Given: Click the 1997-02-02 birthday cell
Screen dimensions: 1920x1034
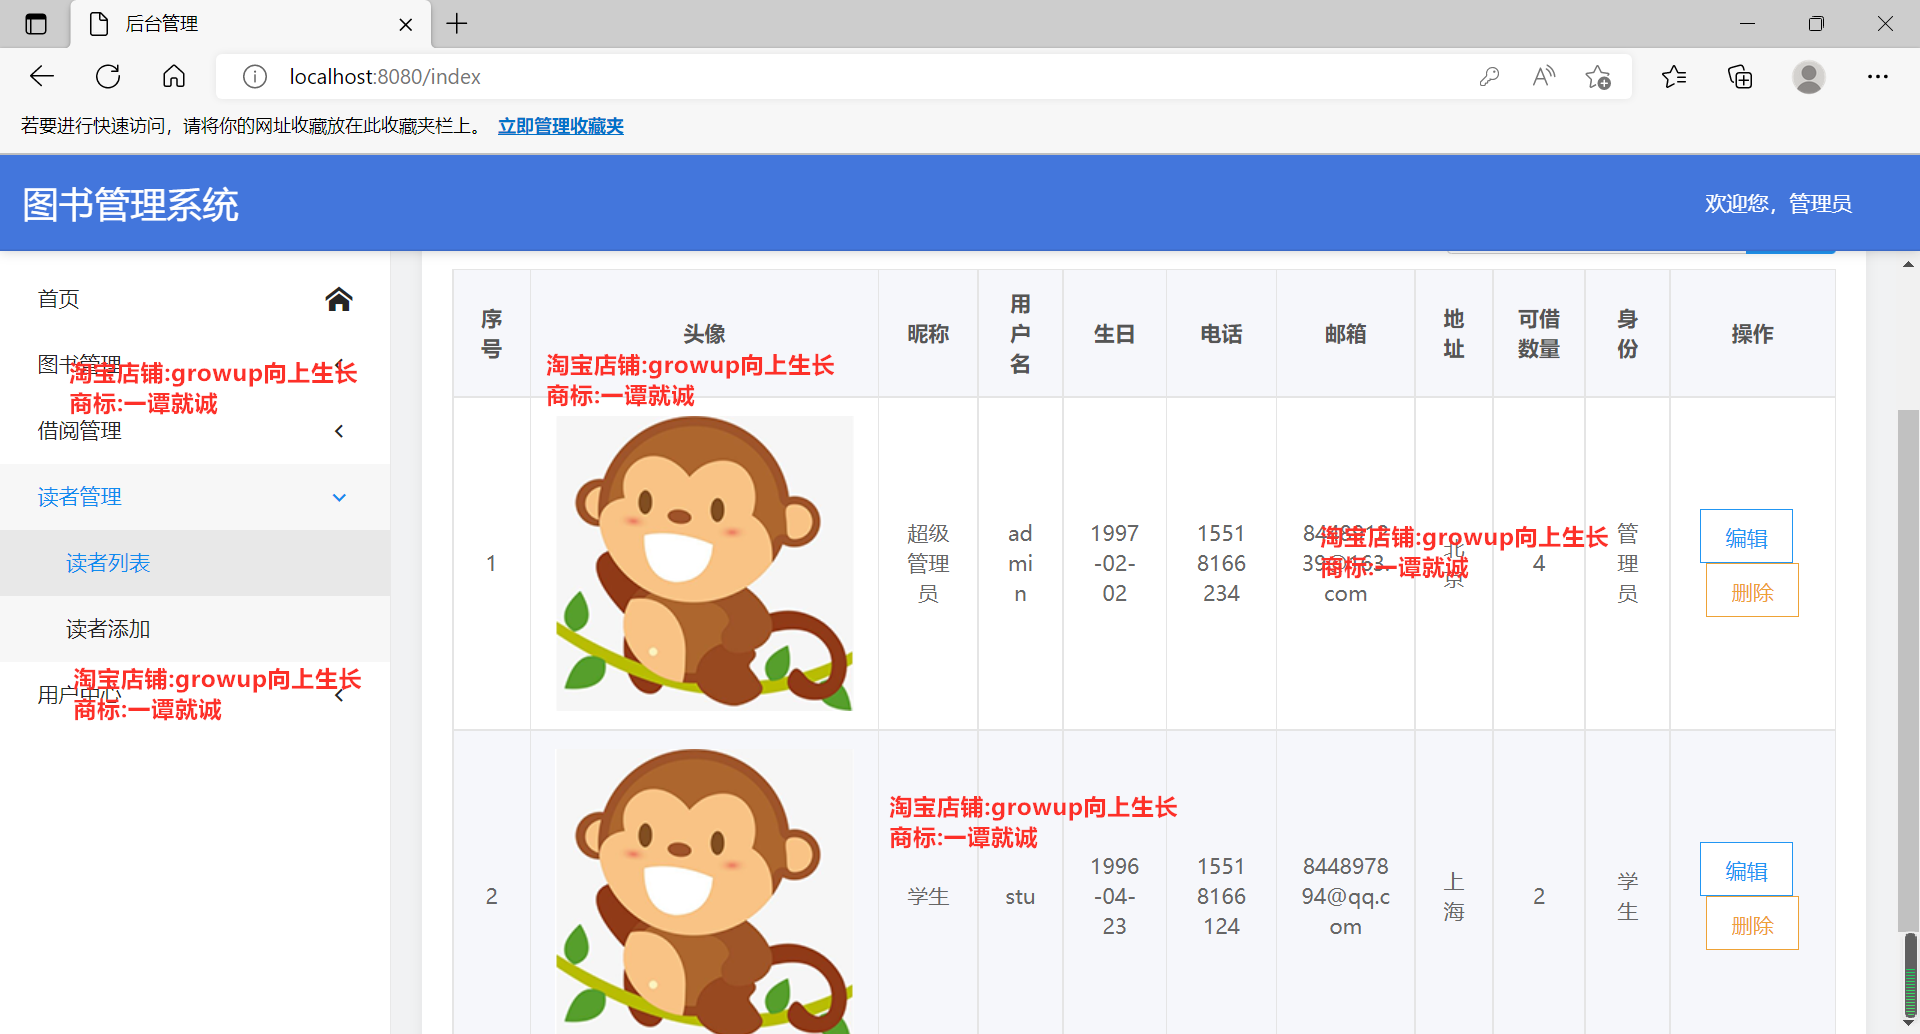Looking at the screenshot, I should (x=1114, y=563).
